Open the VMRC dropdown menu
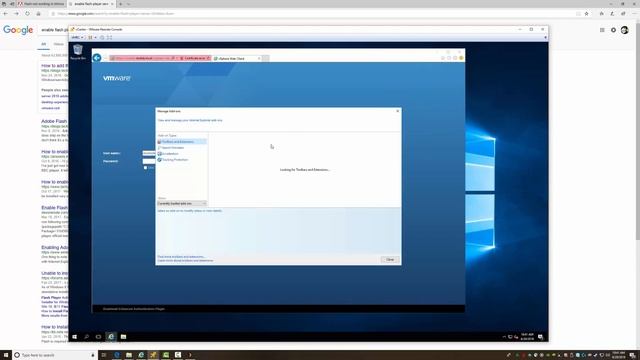The image size is (640, 360). pos(77,38)
